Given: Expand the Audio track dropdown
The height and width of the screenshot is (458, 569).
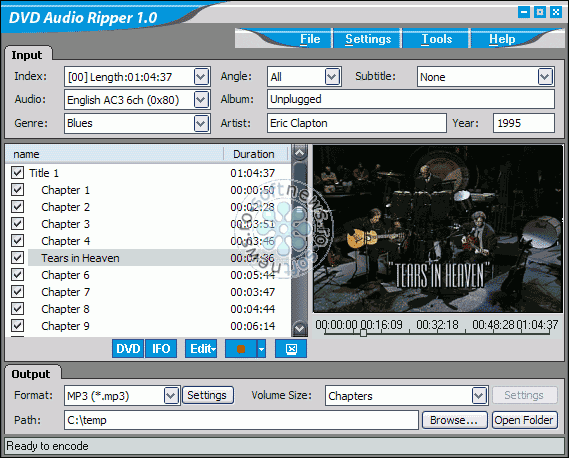Looking at the screenshot, I should 201,100.
